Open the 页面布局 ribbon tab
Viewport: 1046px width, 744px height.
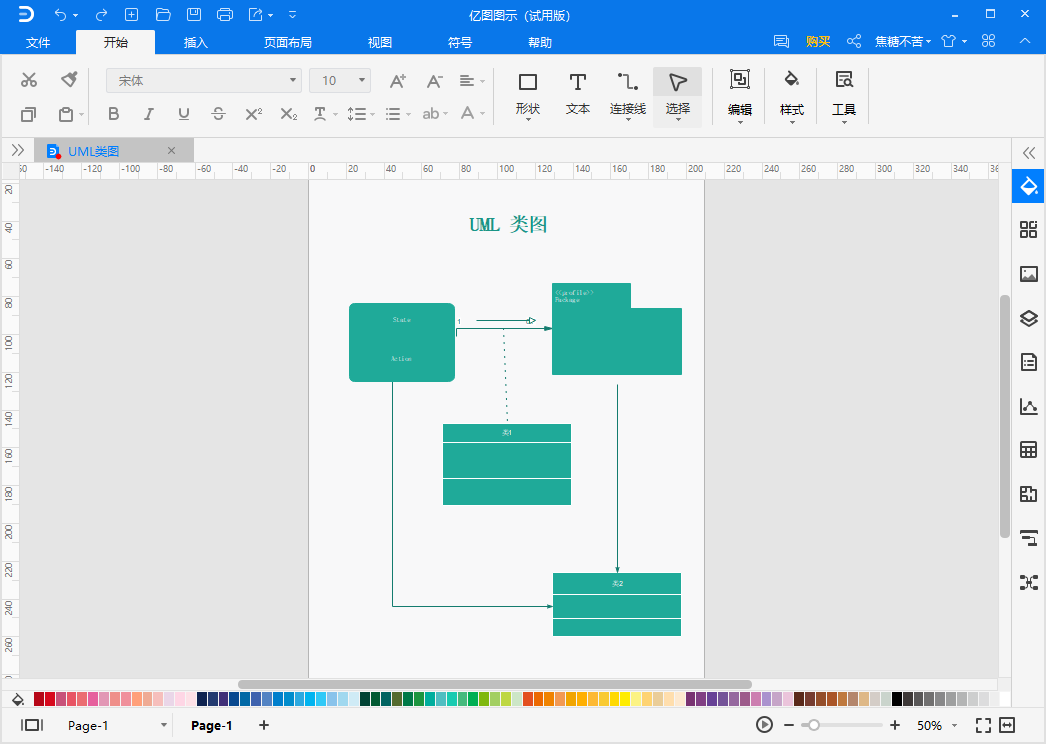[288, 43]
